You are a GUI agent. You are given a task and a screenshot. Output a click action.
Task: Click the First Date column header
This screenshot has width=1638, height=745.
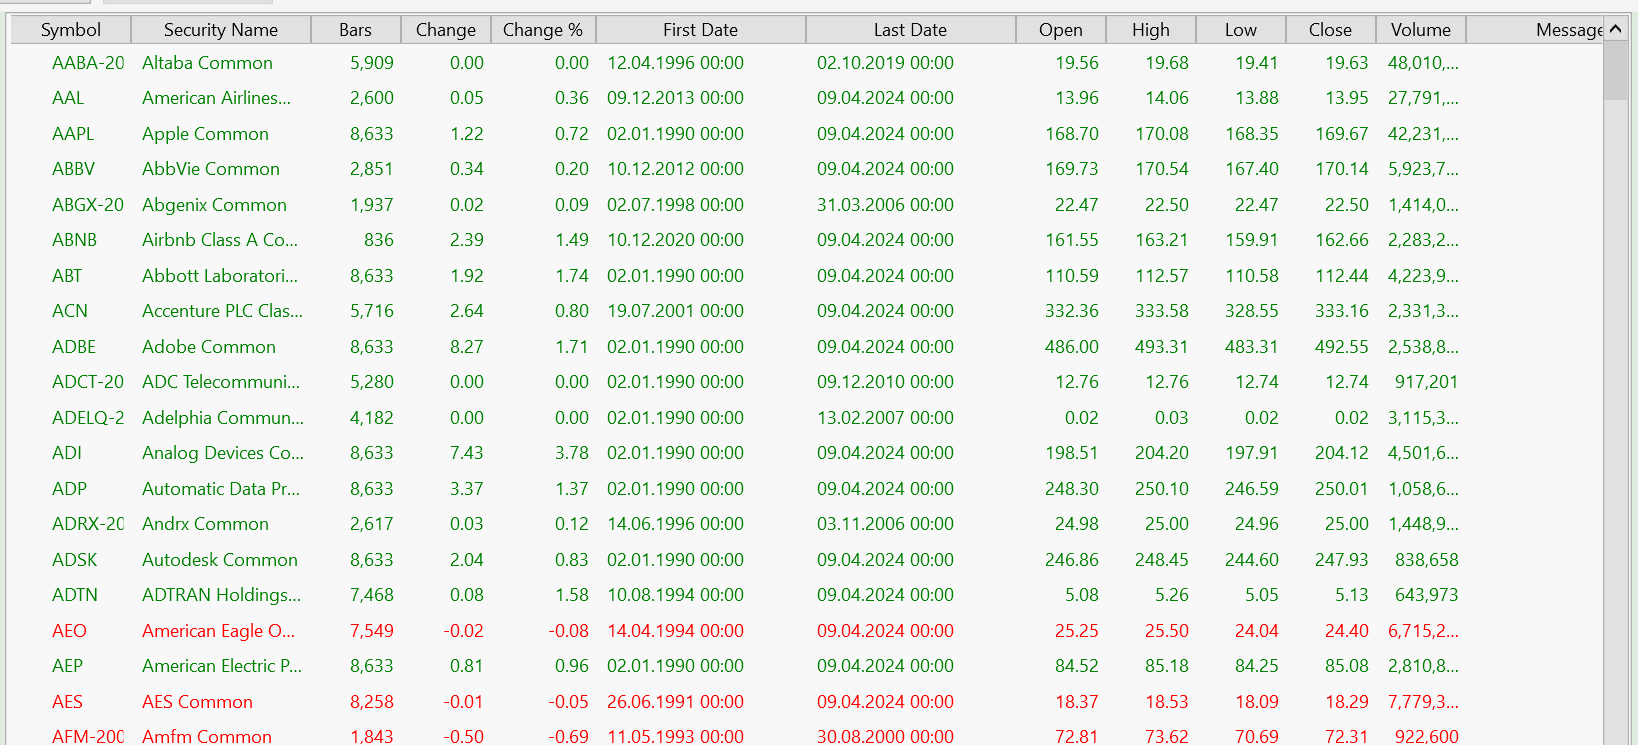(x=700, y=30)
